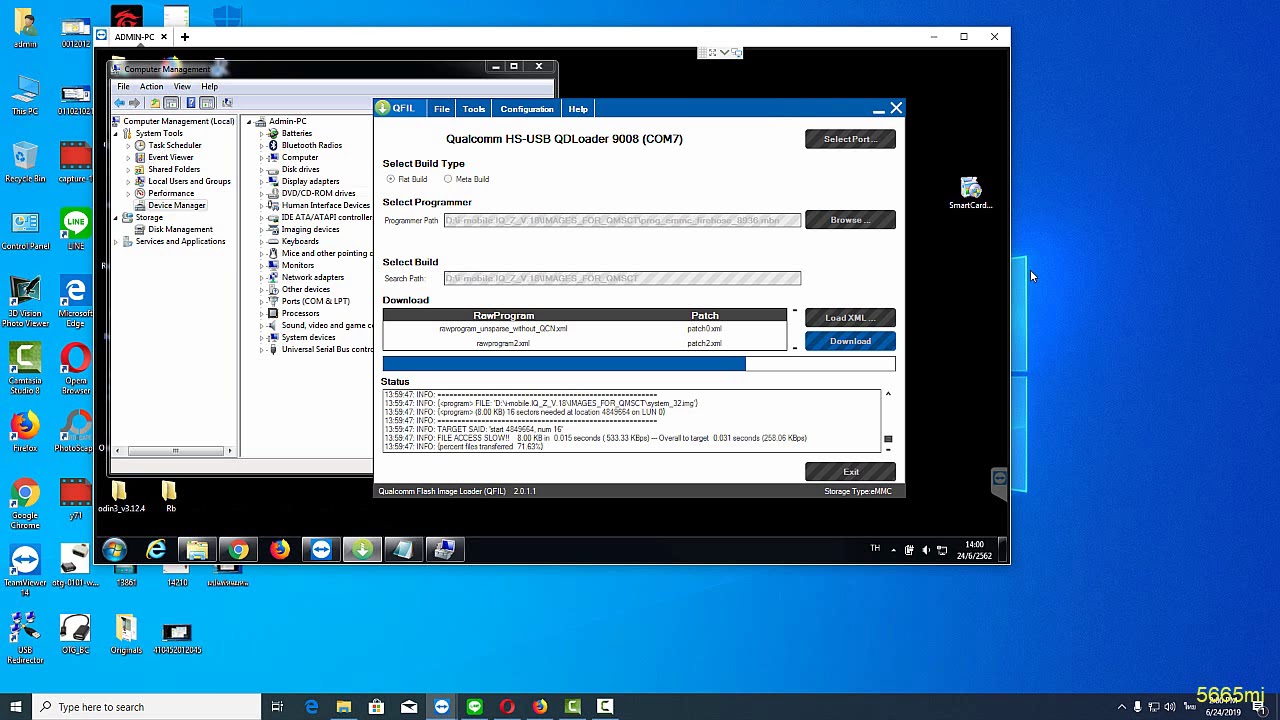
Task: Open Action menu in Computer Management
Action: click(151, 87)
